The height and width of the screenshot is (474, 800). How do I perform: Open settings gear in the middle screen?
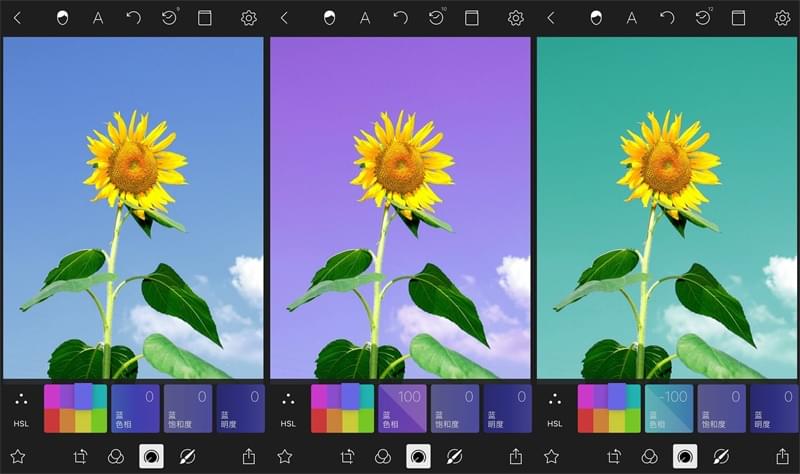(x=515, y=18)
